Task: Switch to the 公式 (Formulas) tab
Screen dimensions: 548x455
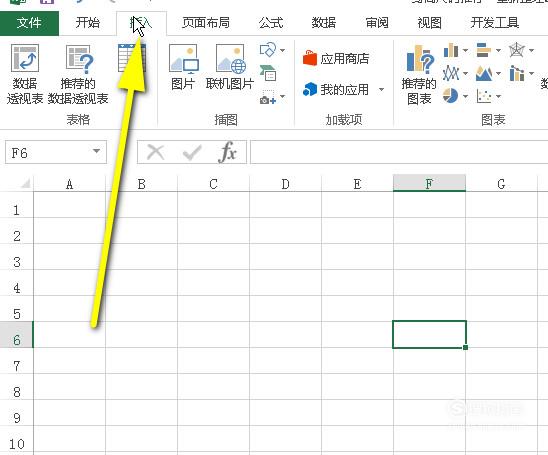Action: tap(271, 23)
